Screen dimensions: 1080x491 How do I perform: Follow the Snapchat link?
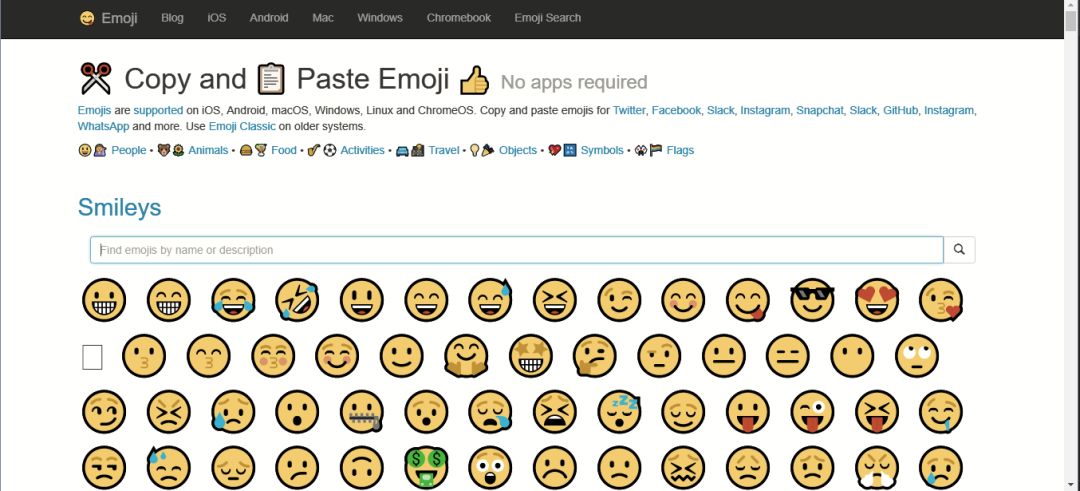pyautogui.click(x=820, y=110)
